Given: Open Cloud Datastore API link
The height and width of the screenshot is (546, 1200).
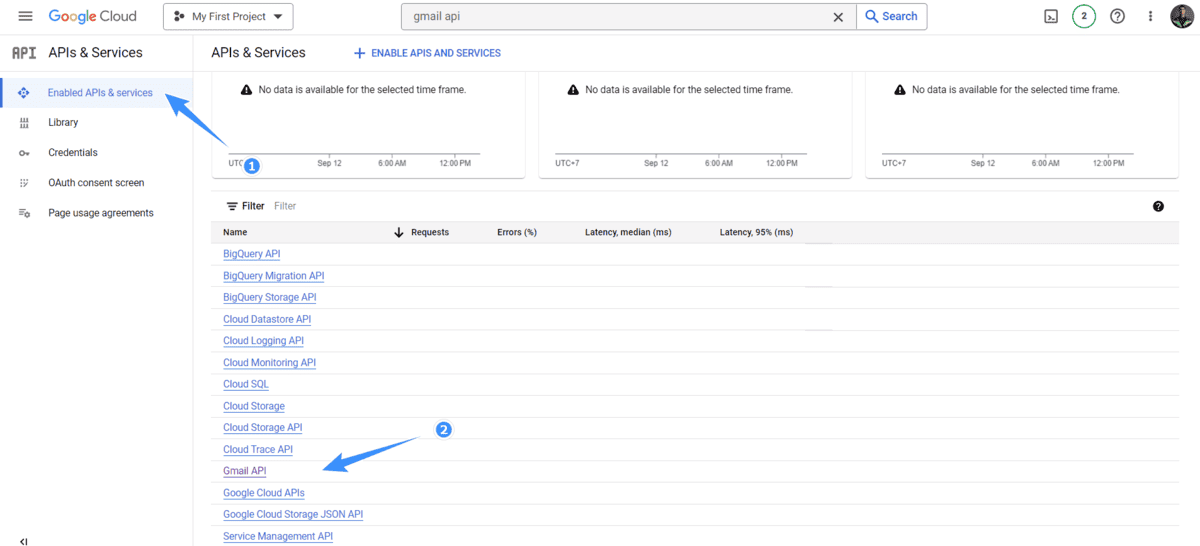Looking at the screenshot, I should (267, 320).
